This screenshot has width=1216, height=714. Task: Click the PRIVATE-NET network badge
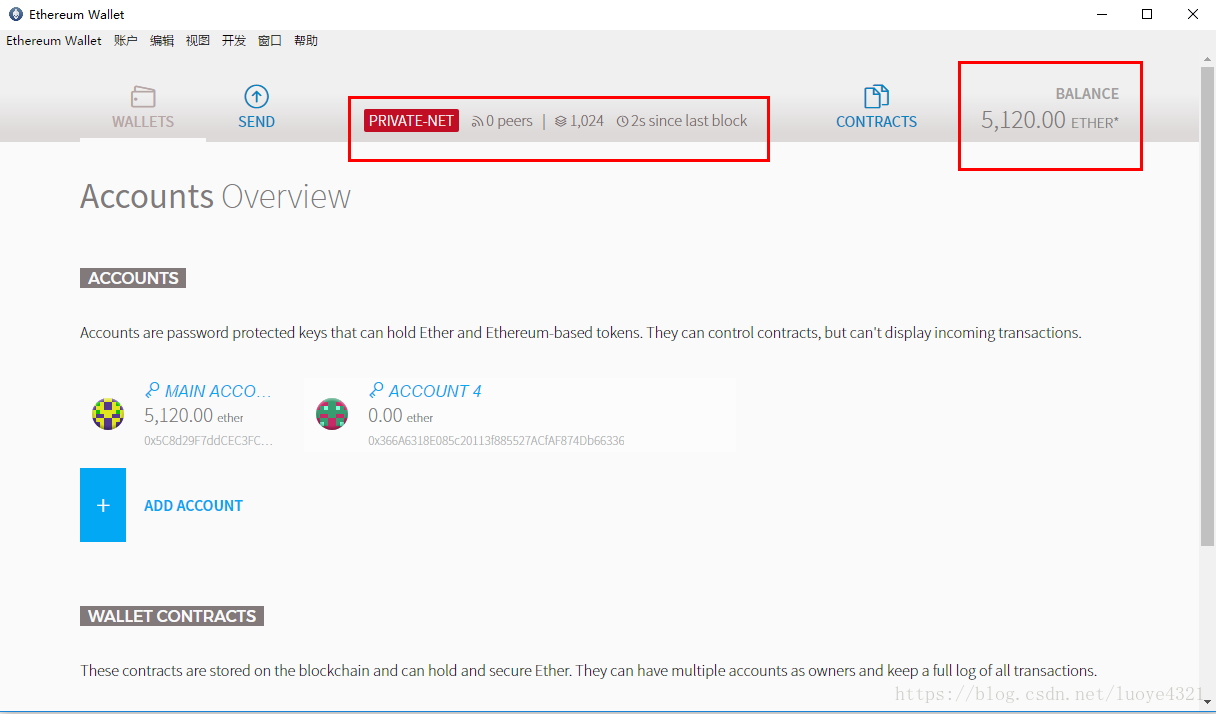coord(411,121)
